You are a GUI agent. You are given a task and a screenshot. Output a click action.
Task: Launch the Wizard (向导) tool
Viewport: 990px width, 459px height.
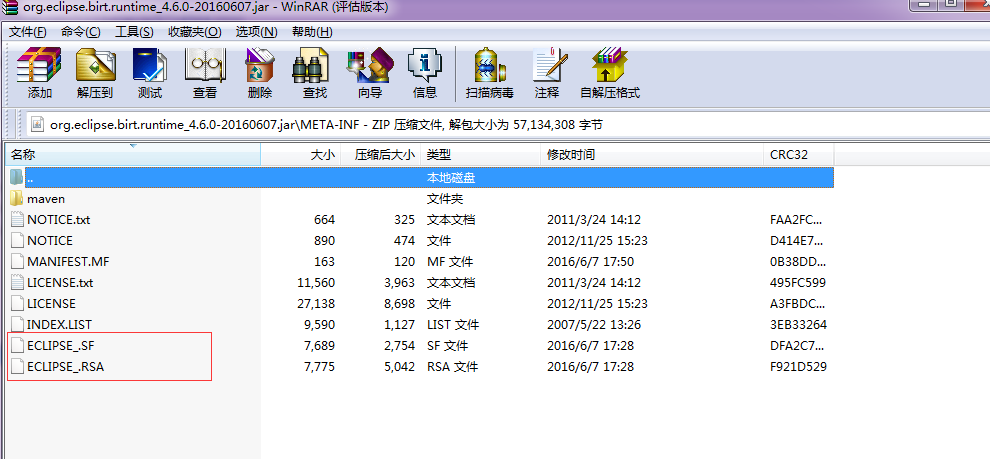(370, 66)
